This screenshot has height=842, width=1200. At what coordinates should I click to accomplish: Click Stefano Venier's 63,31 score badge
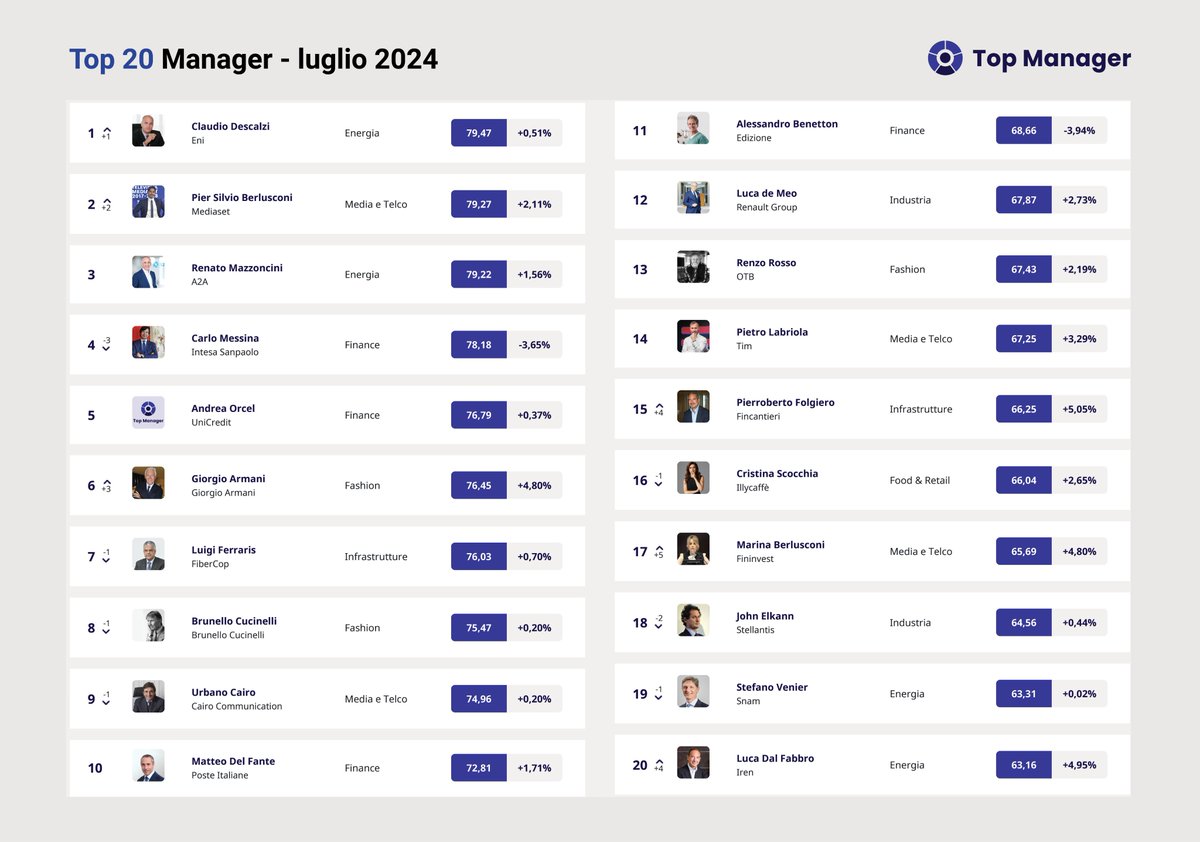[x=1023, y=693]
